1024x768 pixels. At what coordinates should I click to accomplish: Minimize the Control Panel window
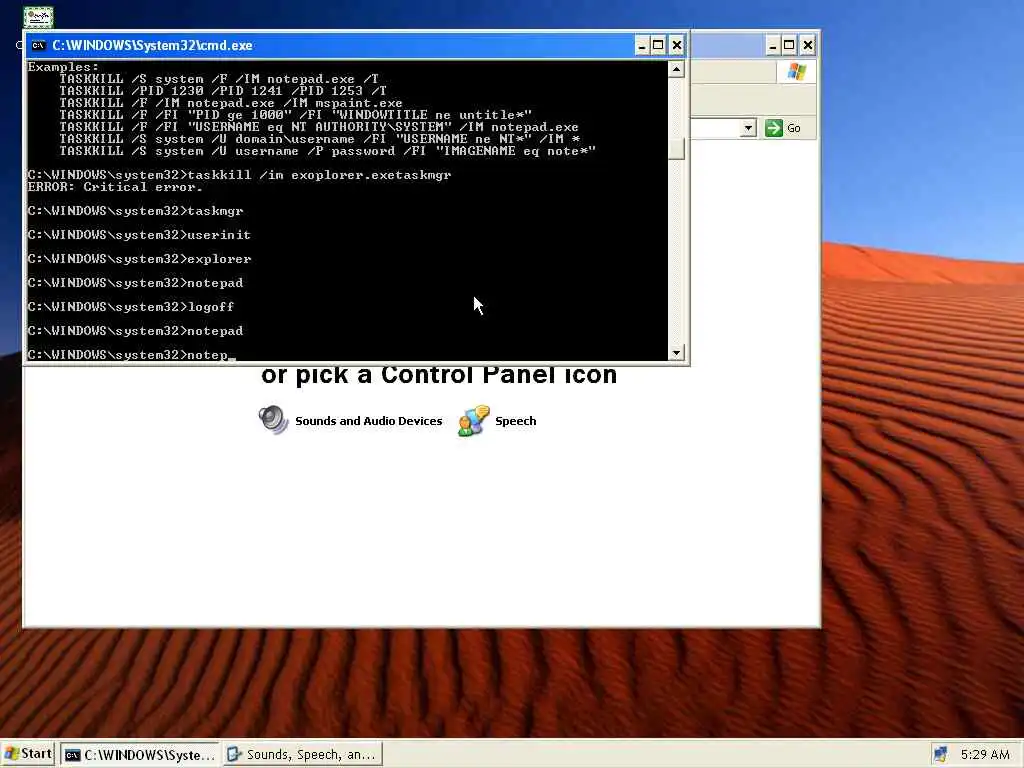pos(773,45)
